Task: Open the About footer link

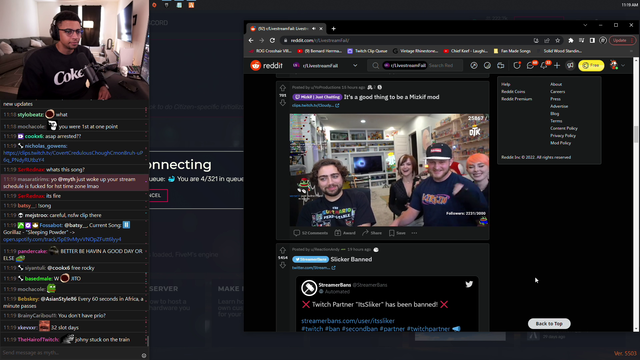Action: tap(556, 84)
